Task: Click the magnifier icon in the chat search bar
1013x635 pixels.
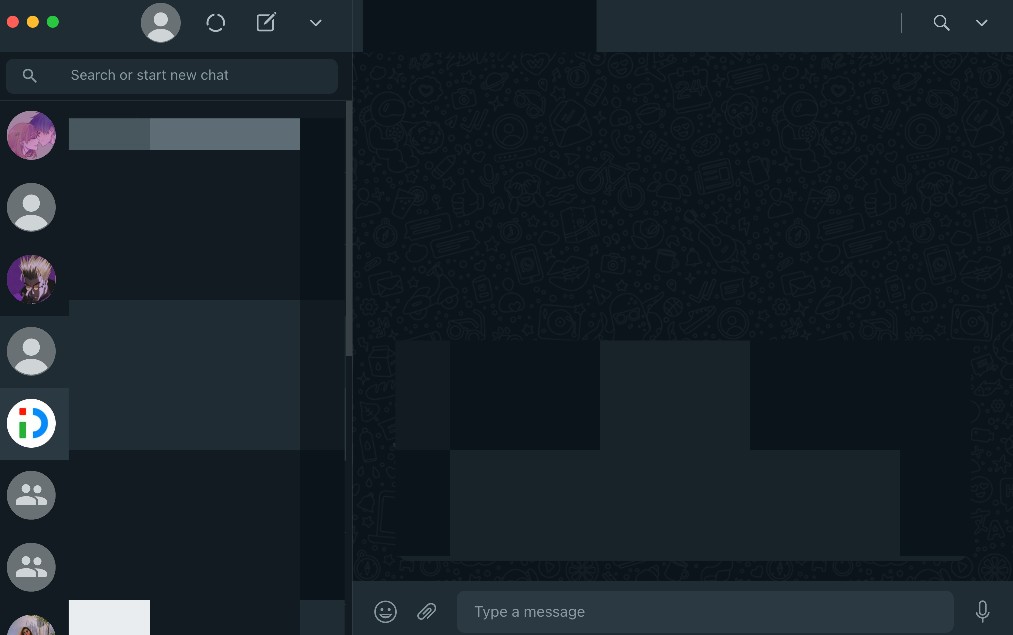Action: coord(30,76)
